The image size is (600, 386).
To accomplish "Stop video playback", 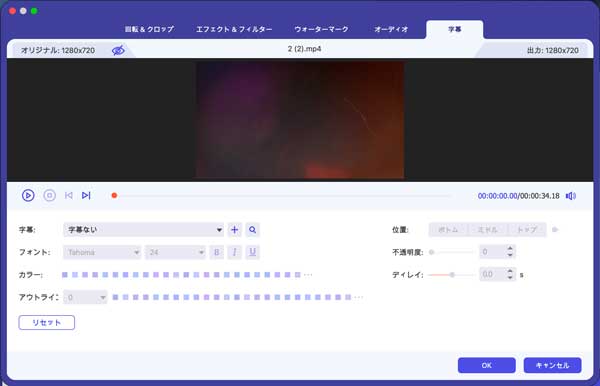I will pos(49,195).
